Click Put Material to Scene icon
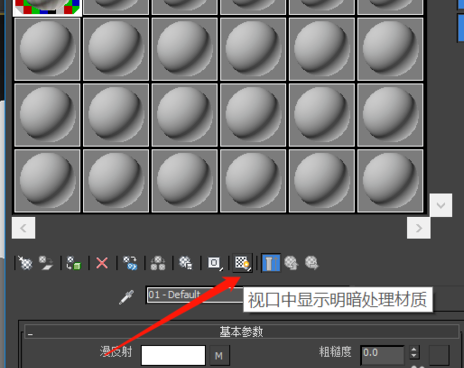Viewport: 464px width, 368px height. [x=46, y=263]
